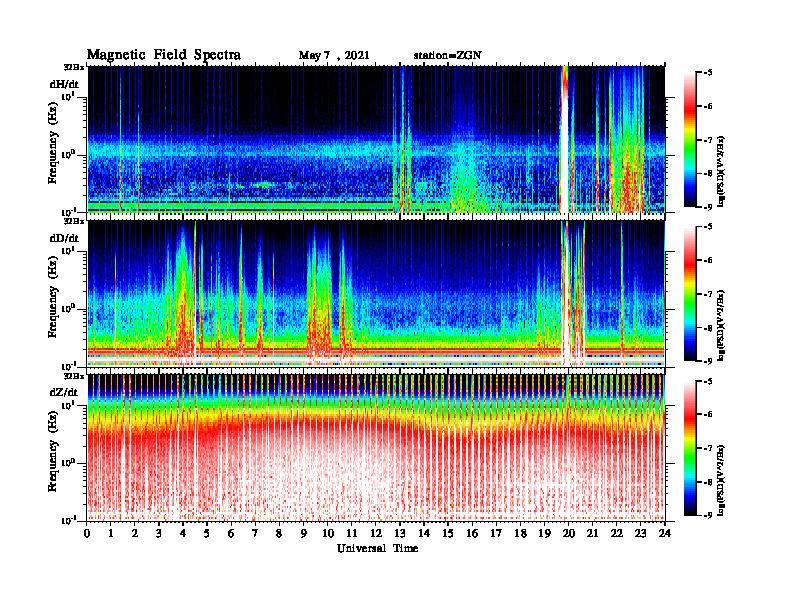Click the hour 21 tick label
The height and width of the screenshot is (612, 792).
(x=592, y=533)
